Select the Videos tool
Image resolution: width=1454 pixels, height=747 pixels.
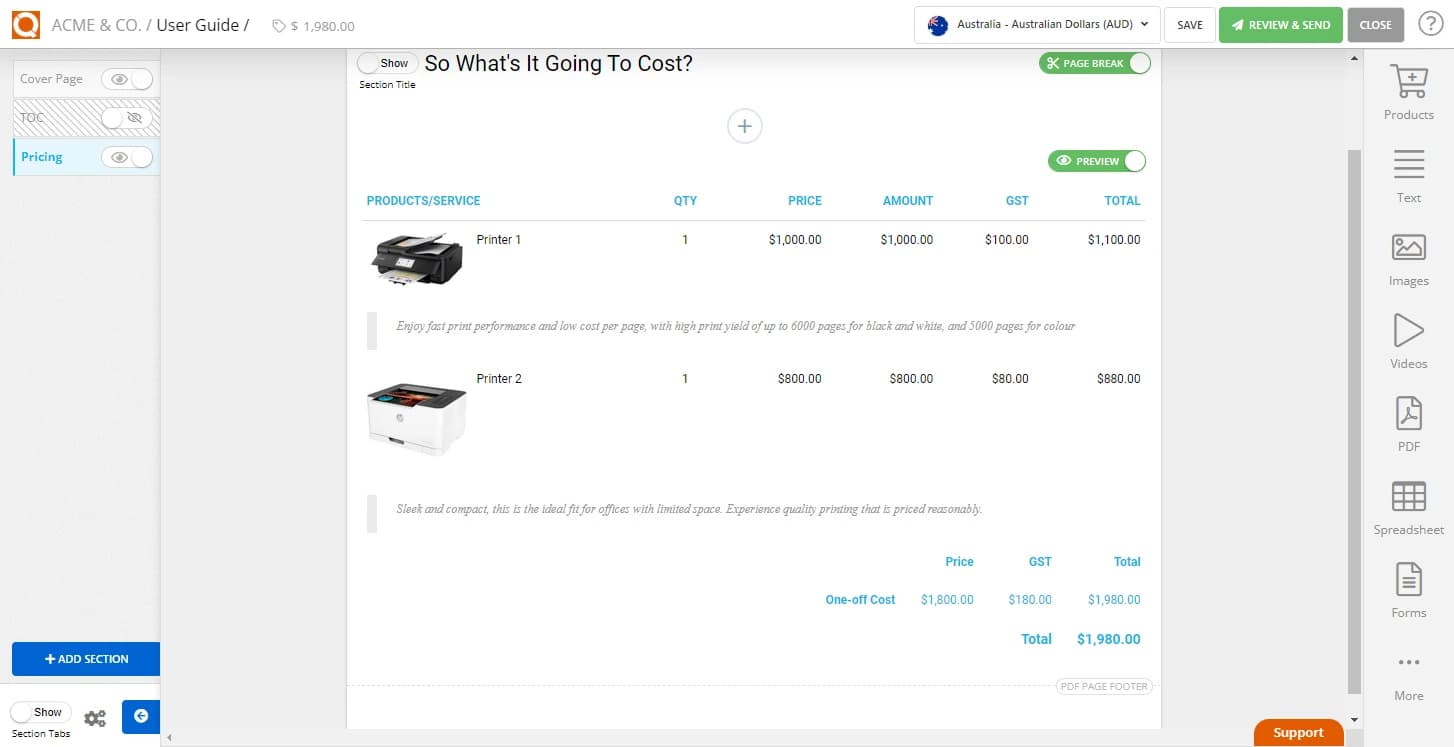(1408, 340)
